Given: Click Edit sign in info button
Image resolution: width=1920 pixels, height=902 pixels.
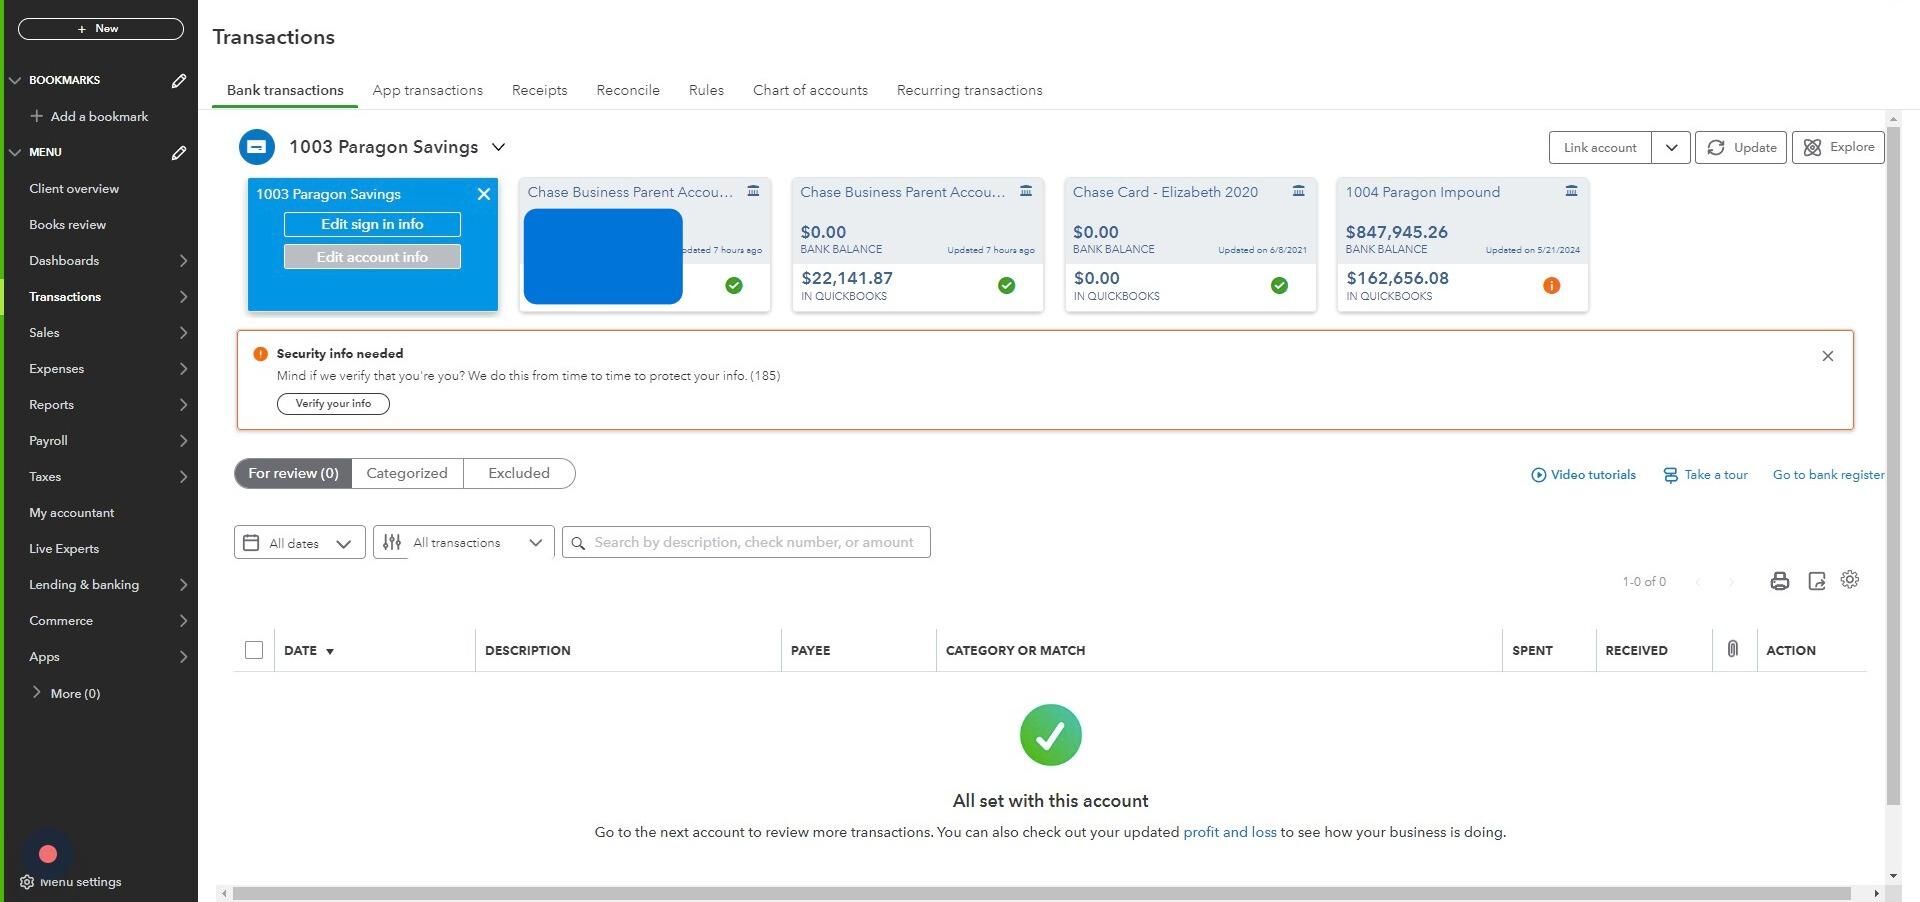Looking at the screenshot, I should [372, 225].
